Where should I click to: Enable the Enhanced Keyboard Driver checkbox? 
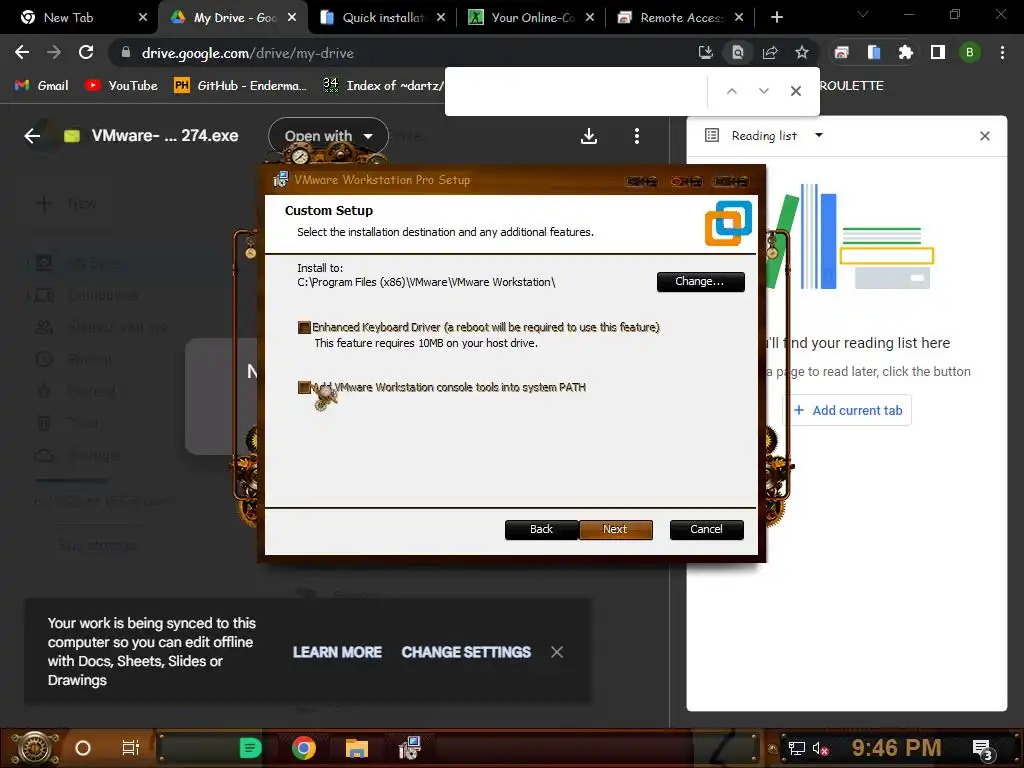point(304,327)
